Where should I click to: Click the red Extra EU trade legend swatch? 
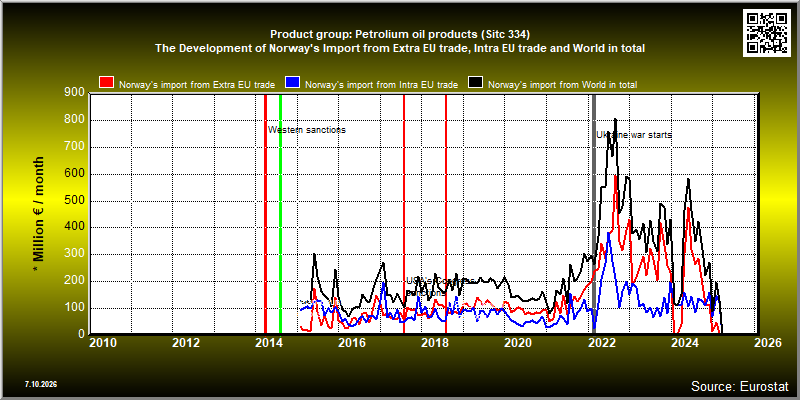(106, 84)
